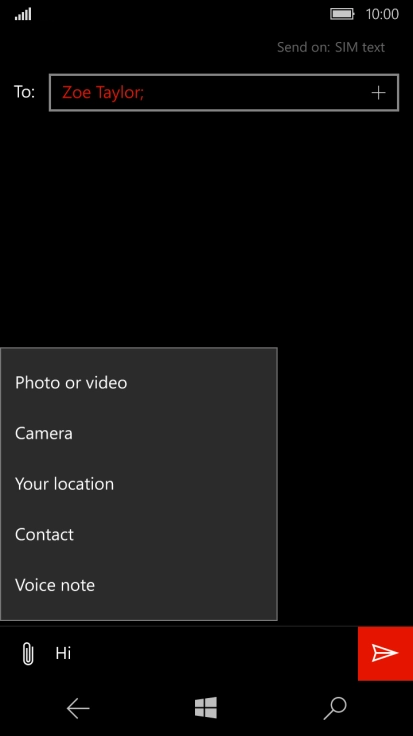Tap the 10:00 clock in the status bar
Viewport: 413px width, 736px height.
[382, 14]
